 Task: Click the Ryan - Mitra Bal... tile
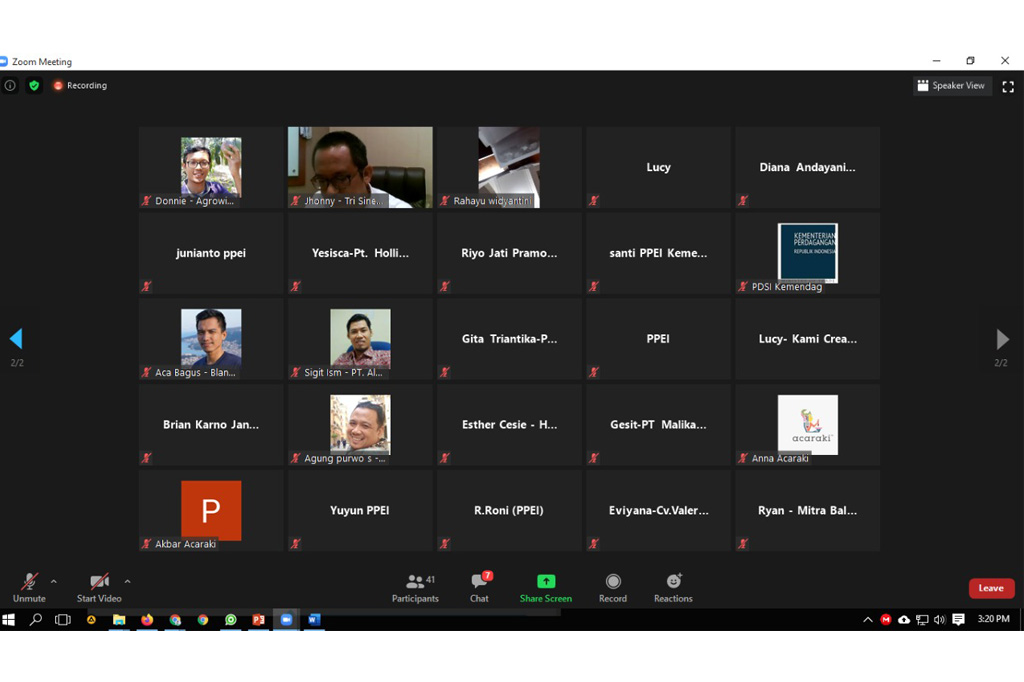(x=807, y=510)
